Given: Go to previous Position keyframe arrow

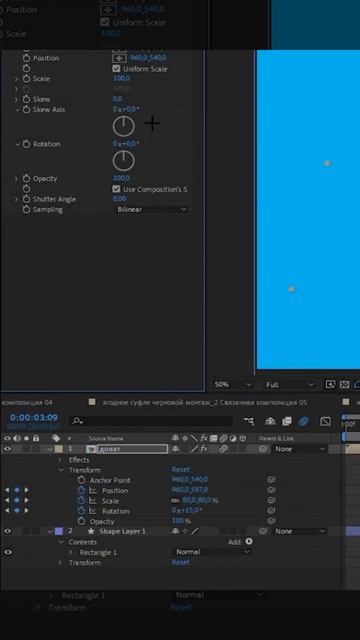Looking at the screenshot, I should click(7, 490).
